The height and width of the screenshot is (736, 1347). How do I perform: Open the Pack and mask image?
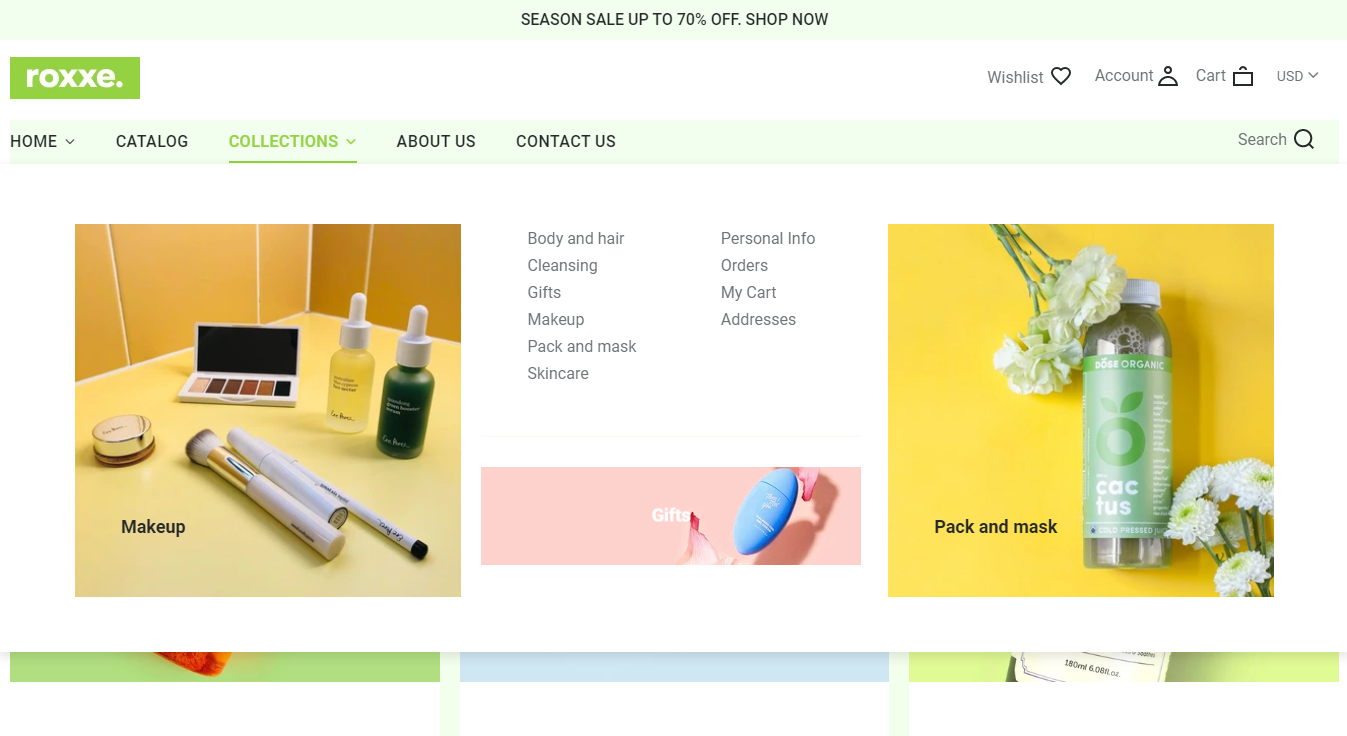pos(1081,410)
